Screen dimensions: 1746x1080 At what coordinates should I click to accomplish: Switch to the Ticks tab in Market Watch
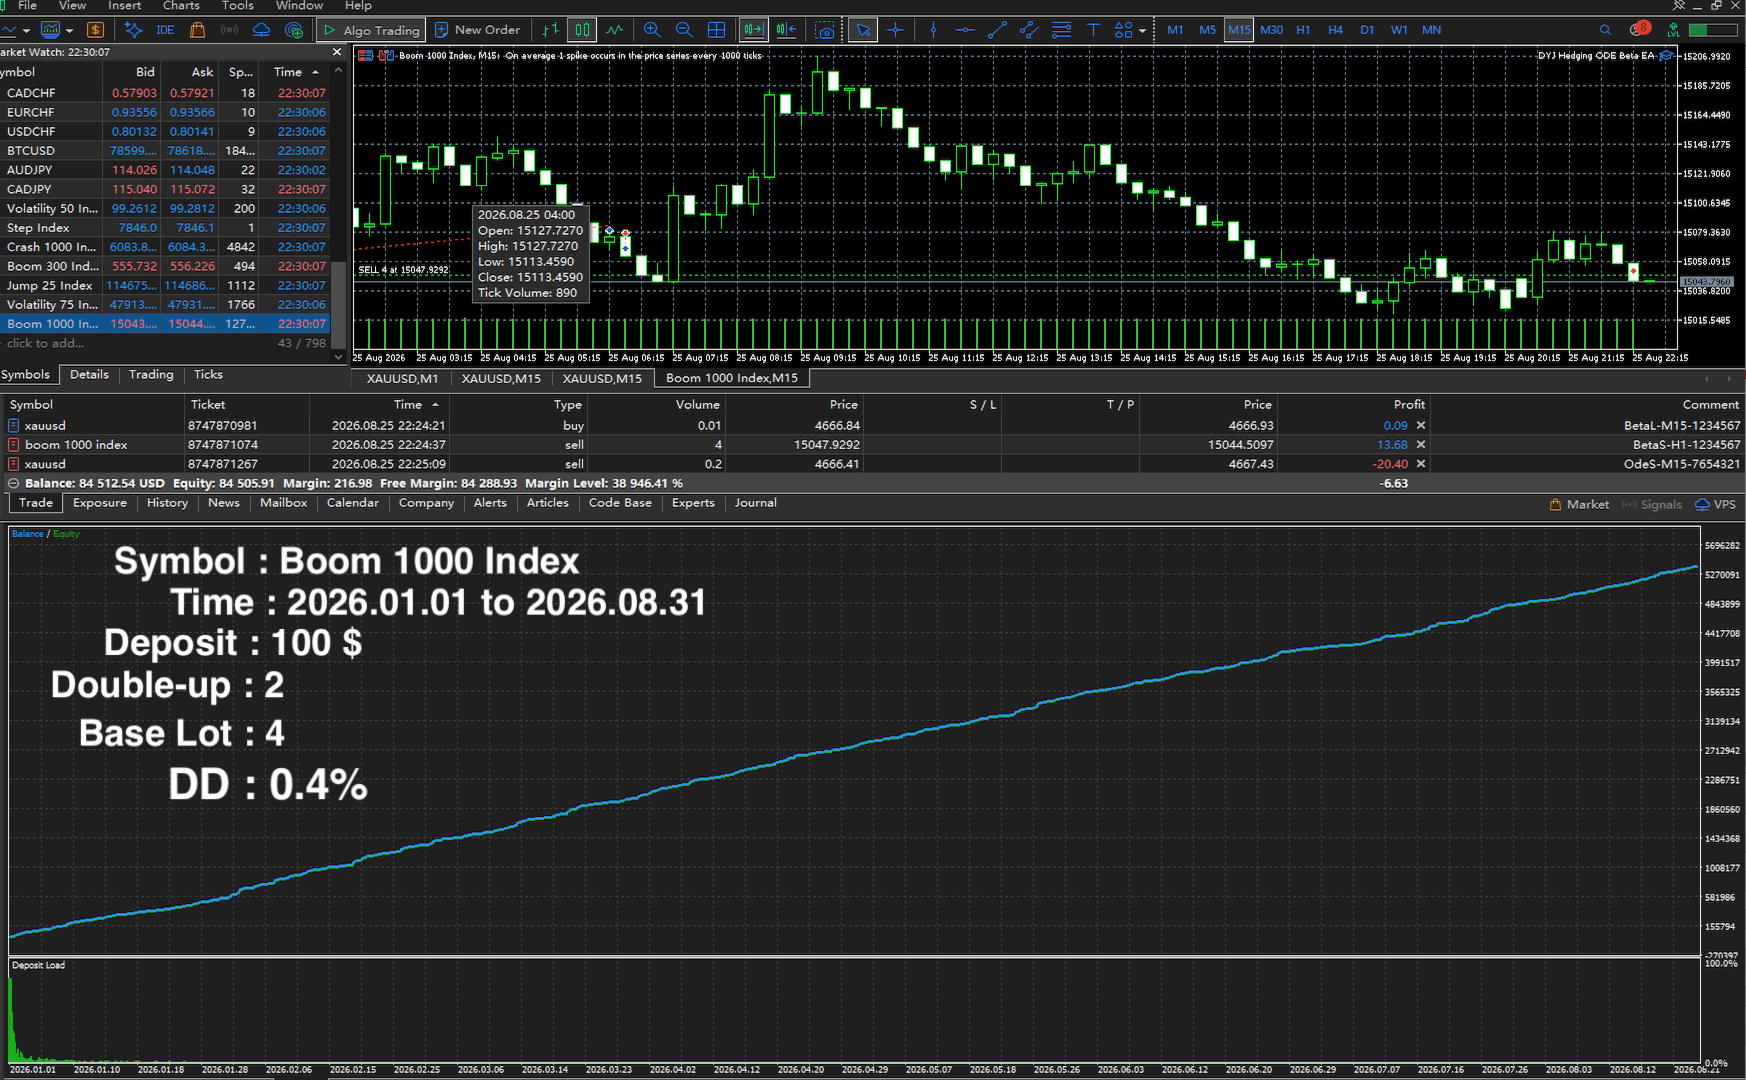click(208, 375)
